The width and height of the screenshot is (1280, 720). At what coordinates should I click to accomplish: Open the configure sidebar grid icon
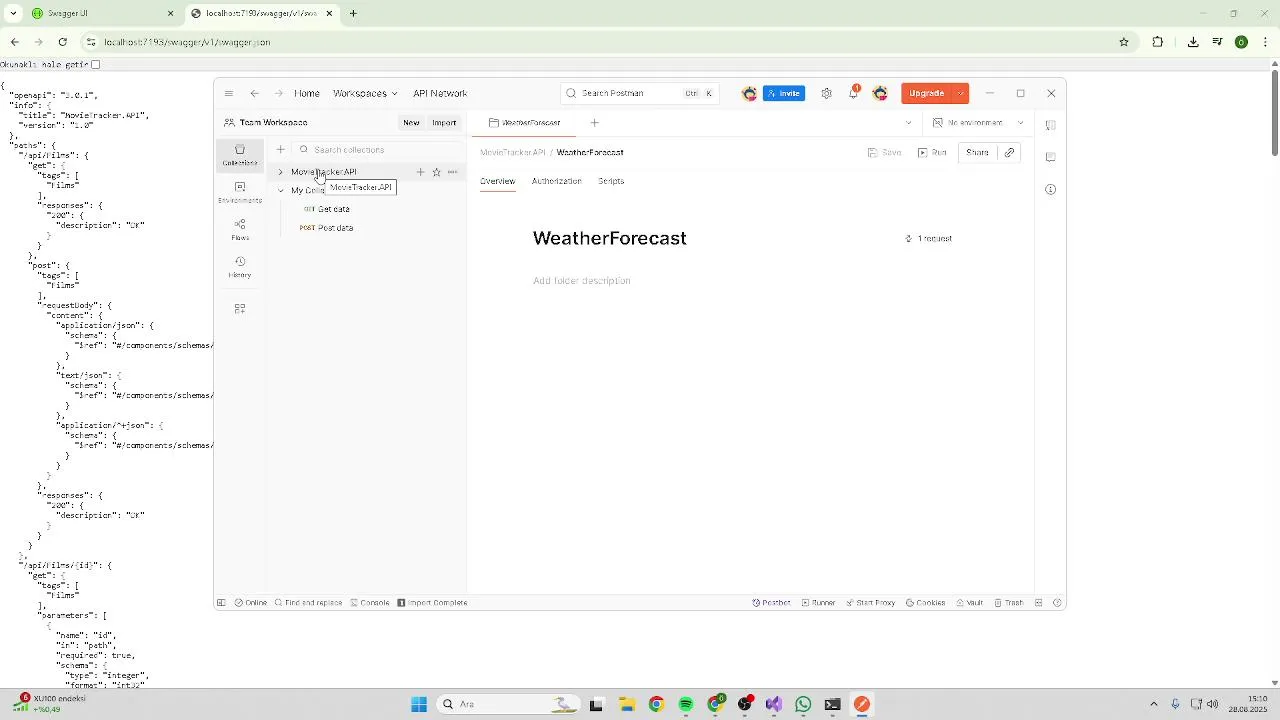click(x=239, y=309)
